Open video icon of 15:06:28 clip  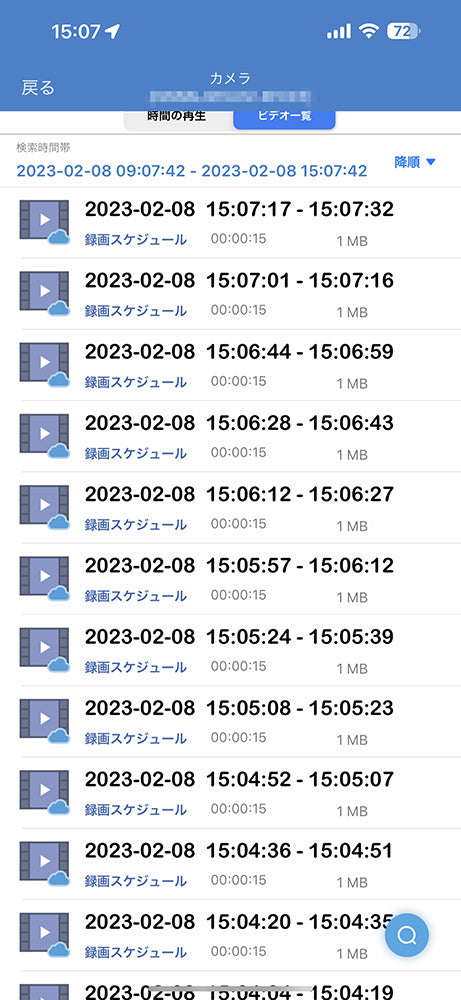[44, 436]
